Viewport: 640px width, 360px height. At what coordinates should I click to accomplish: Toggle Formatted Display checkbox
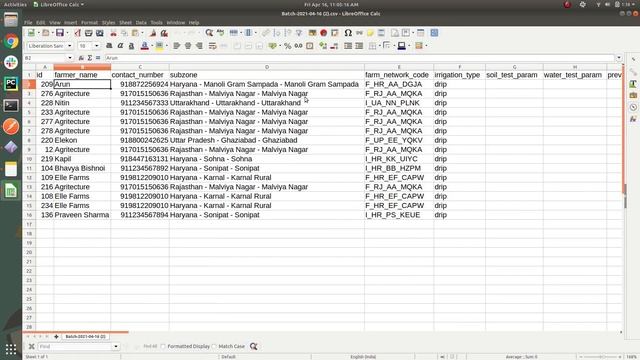pos(163,347)
